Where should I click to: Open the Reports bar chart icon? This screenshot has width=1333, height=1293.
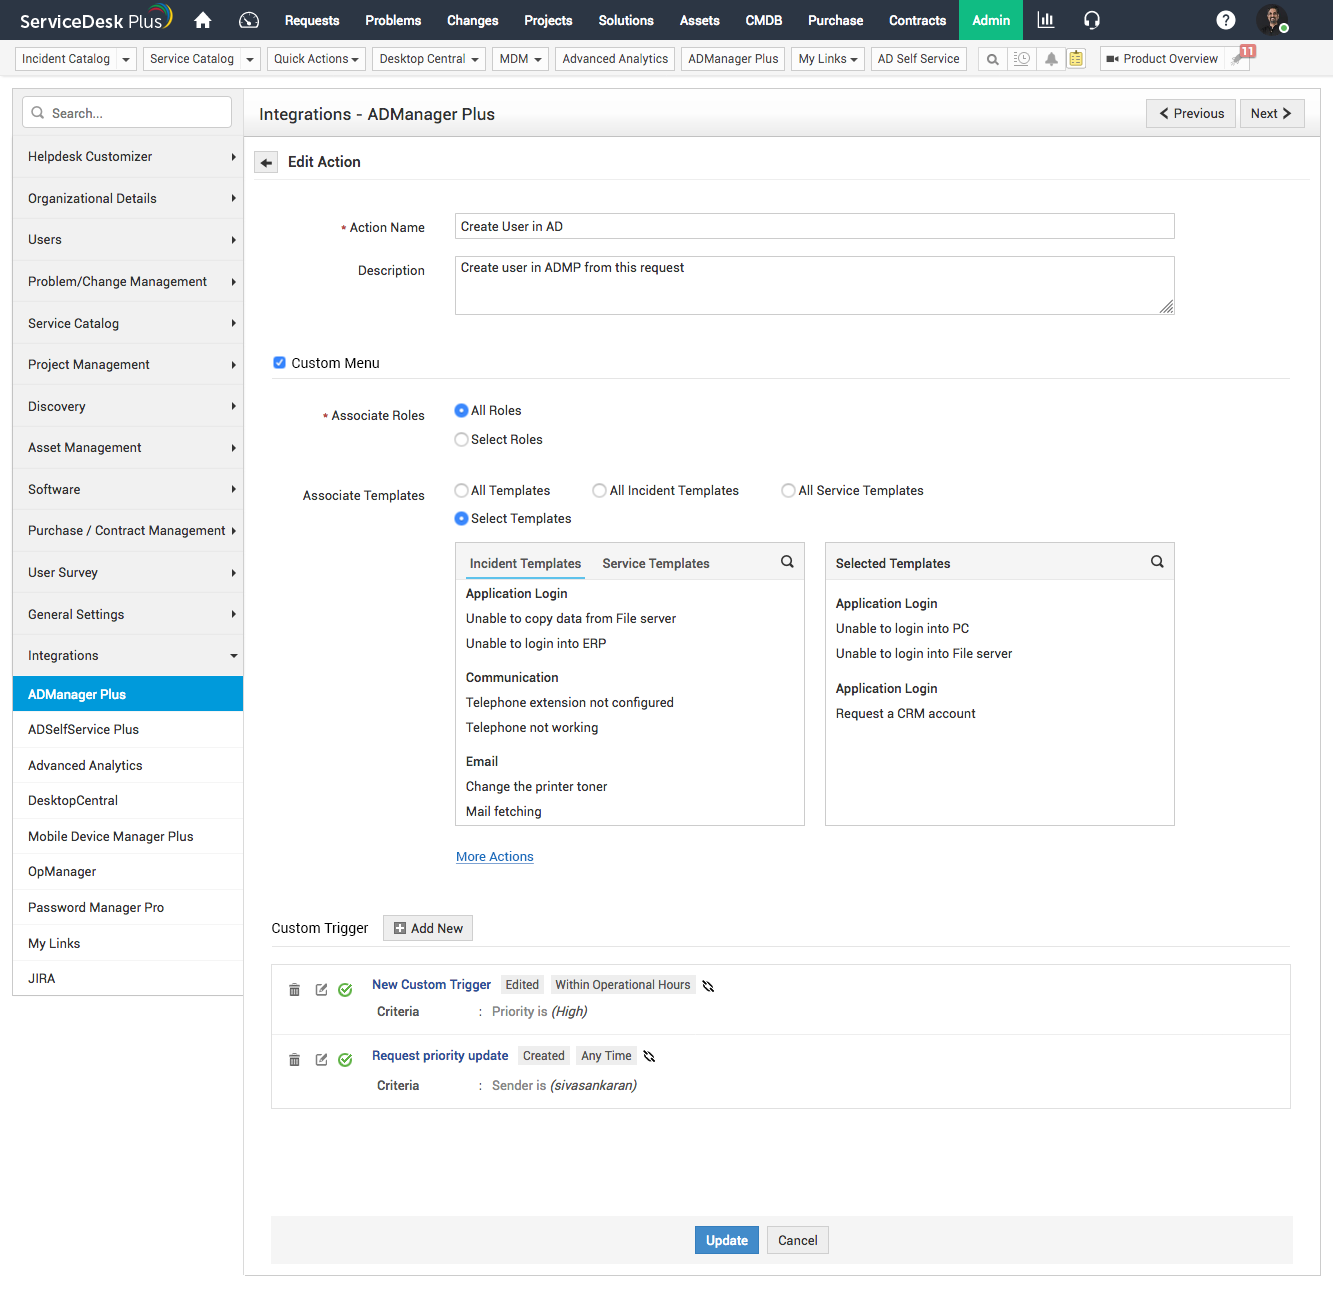tap(1046, 20)
